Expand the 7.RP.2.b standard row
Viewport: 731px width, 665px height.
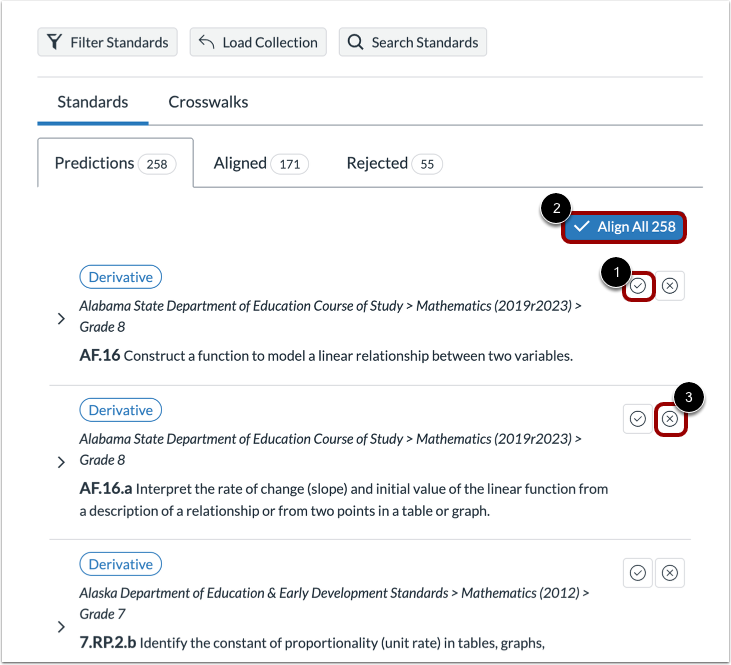[61, 627]
